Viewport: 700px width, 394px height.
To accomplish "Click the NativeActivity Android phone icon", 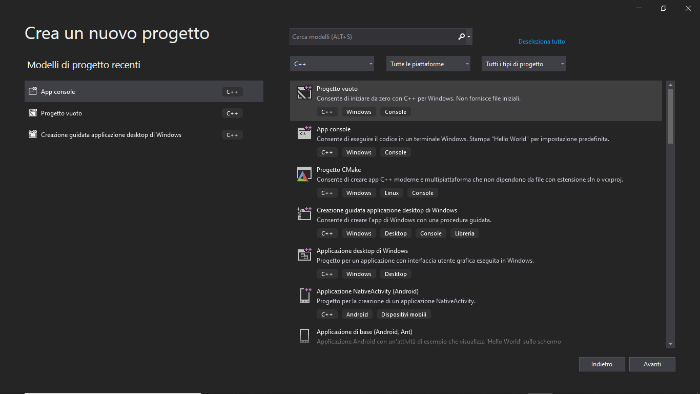I will click(304, 295).
